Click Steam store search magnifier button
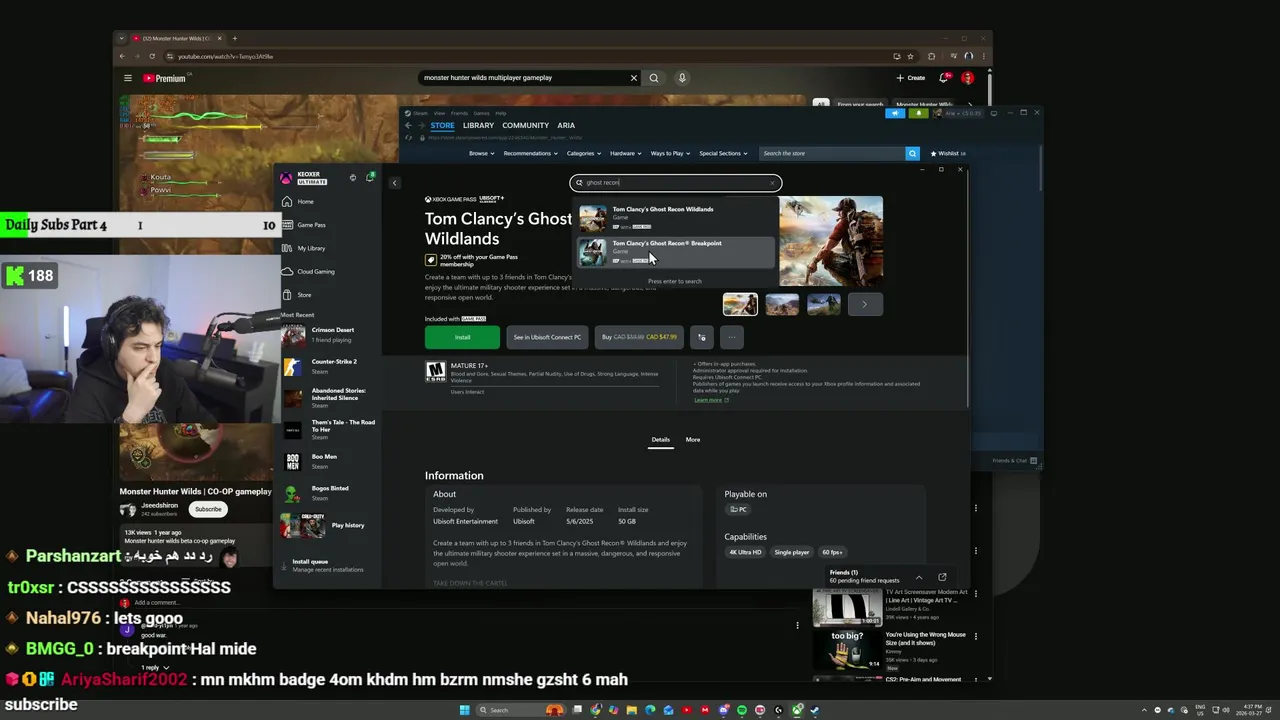 (x=912, y=153)
